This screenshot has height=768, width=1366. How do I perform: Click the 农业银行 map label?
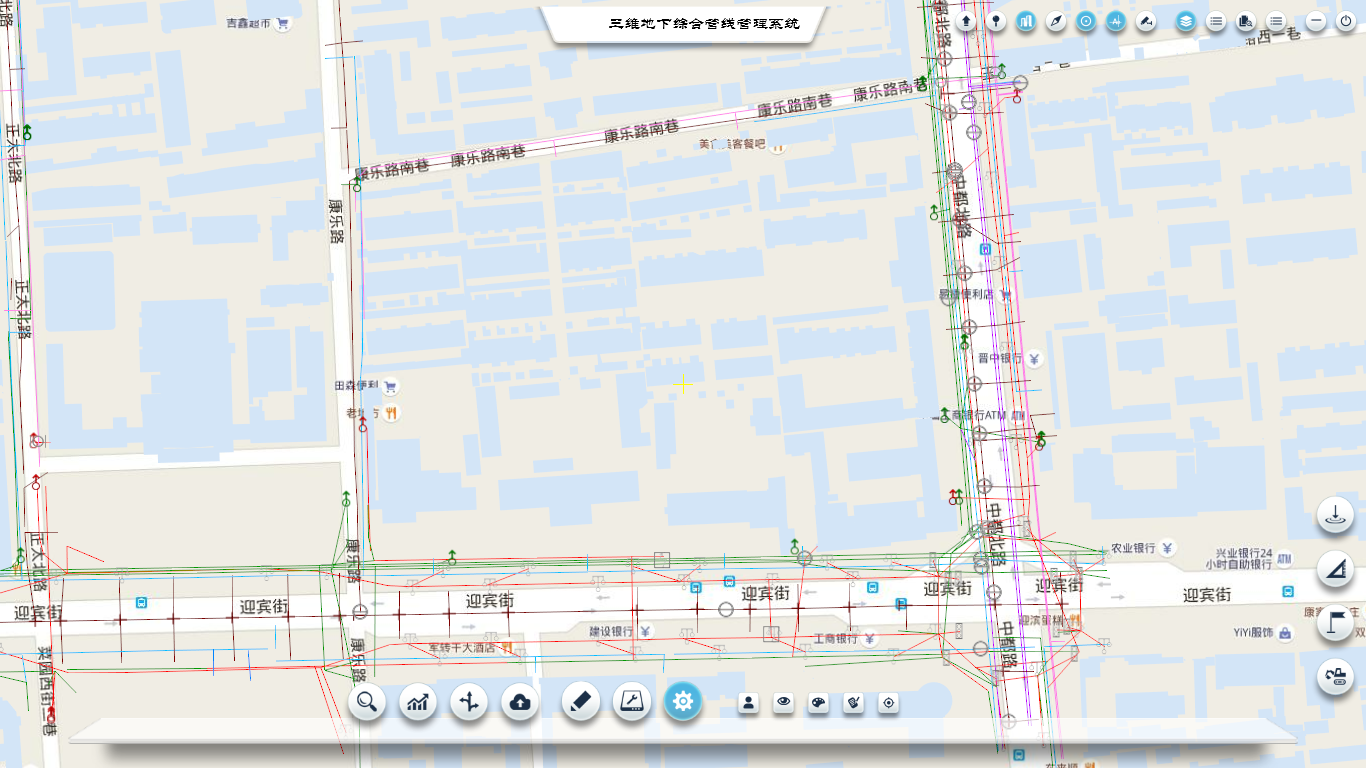coord(1133,549)
